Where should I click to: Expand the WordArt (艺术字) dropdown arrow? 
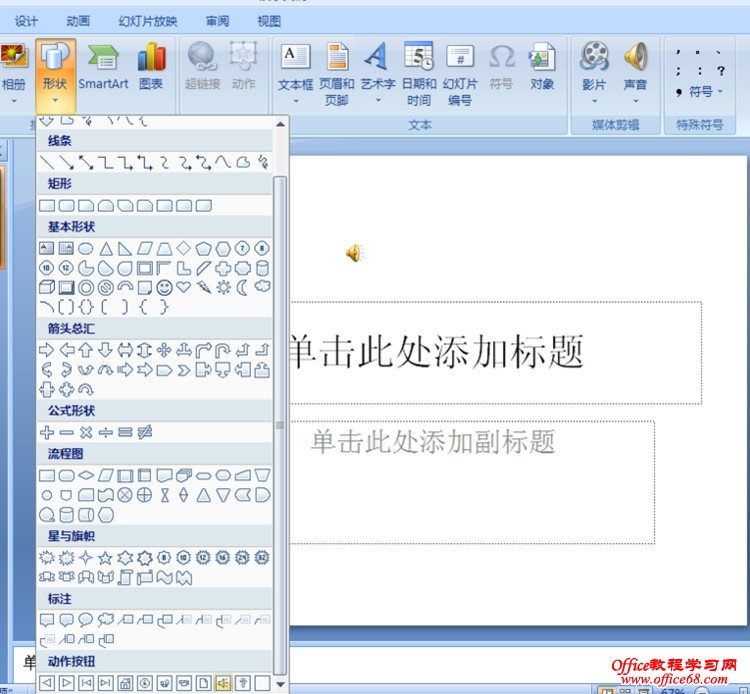pos(378,100)
